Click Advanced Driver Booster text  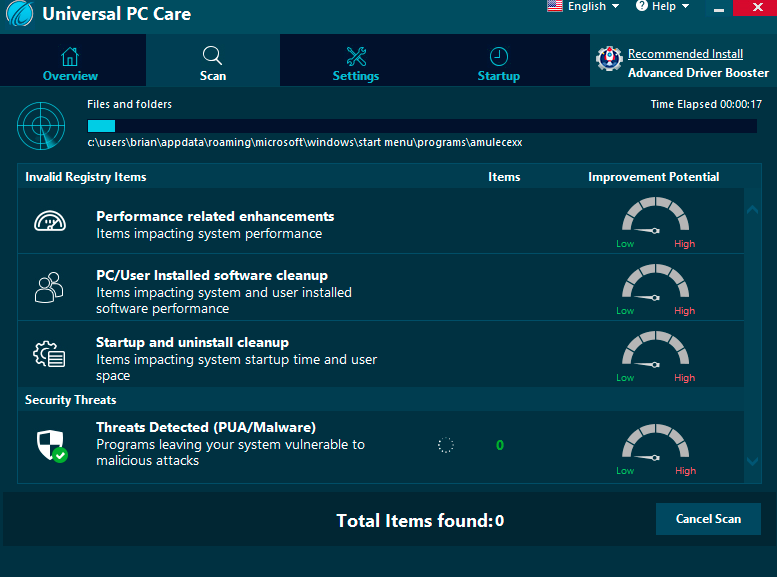point(698,73)
